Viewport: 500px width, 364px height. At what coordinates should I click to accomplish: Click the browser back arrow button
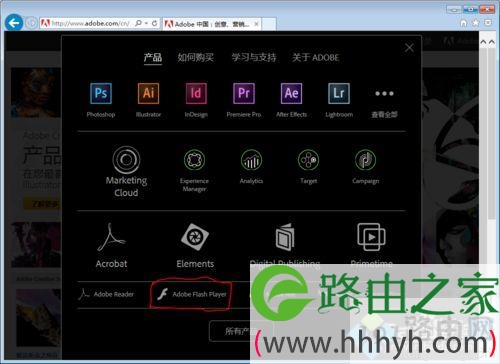[x=14, y=23]
